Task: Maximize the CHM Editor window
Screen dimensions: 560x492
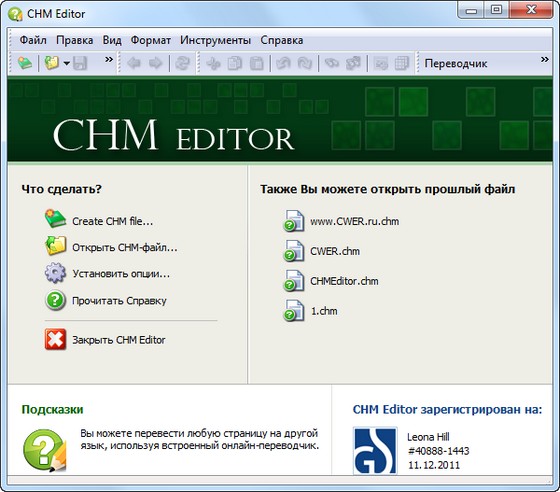Action: coord(496,10)
